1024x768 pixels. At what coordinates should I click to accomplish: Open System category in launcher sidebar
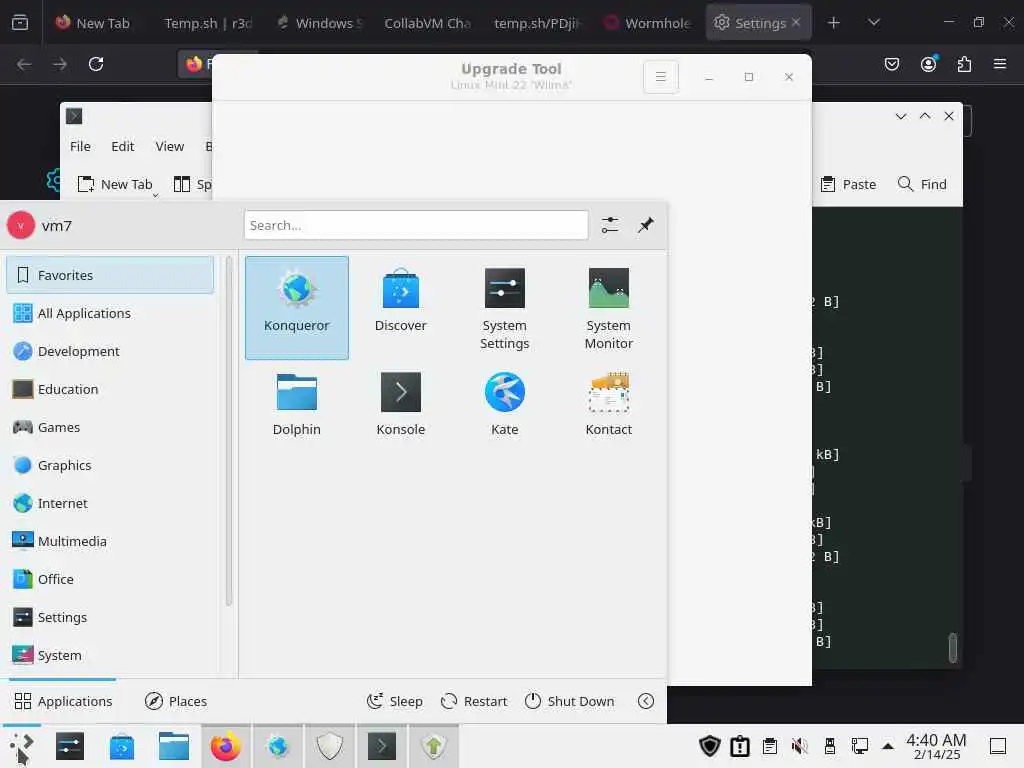[x=110, y=655]
